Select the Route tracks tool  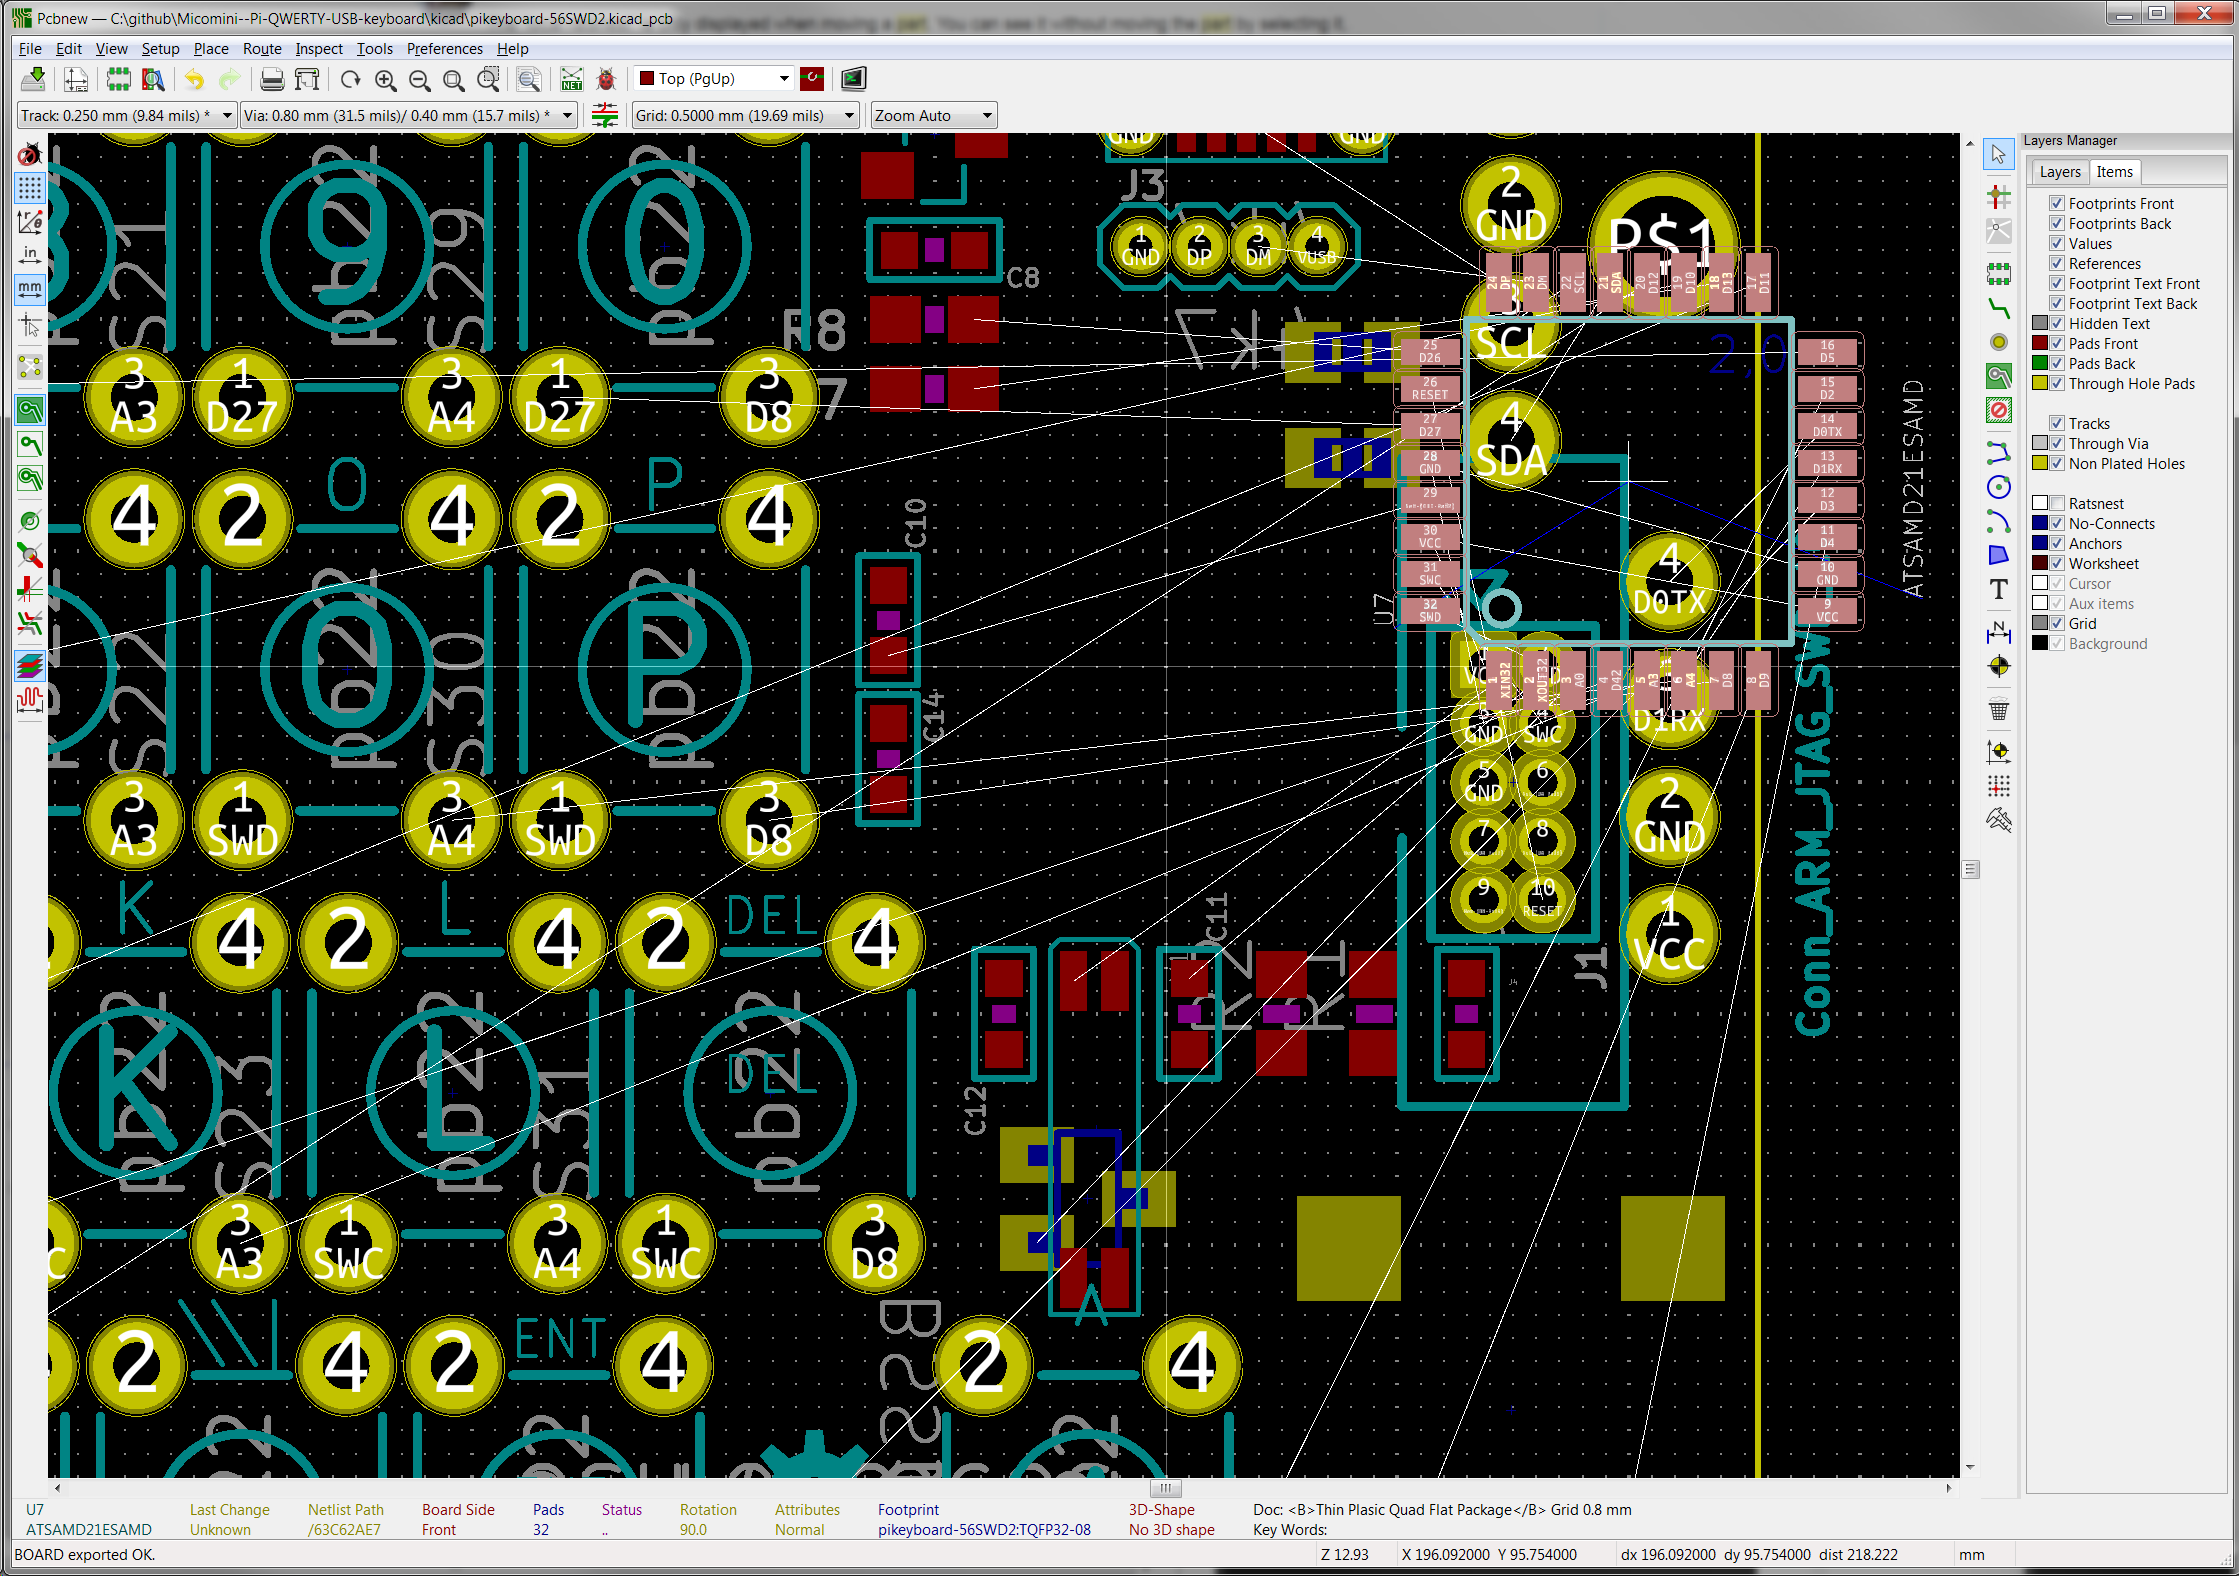click(1998, 308)
